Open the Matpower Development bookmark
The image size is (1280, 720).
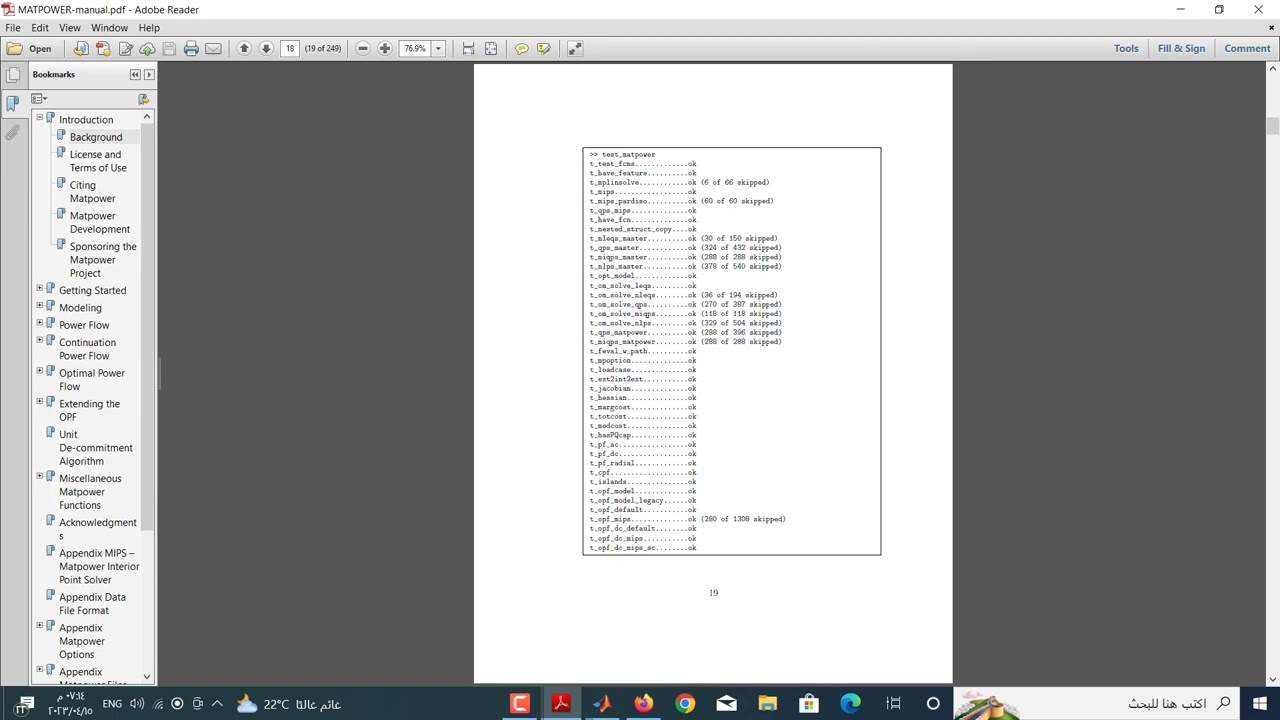[x=99, y=222]
